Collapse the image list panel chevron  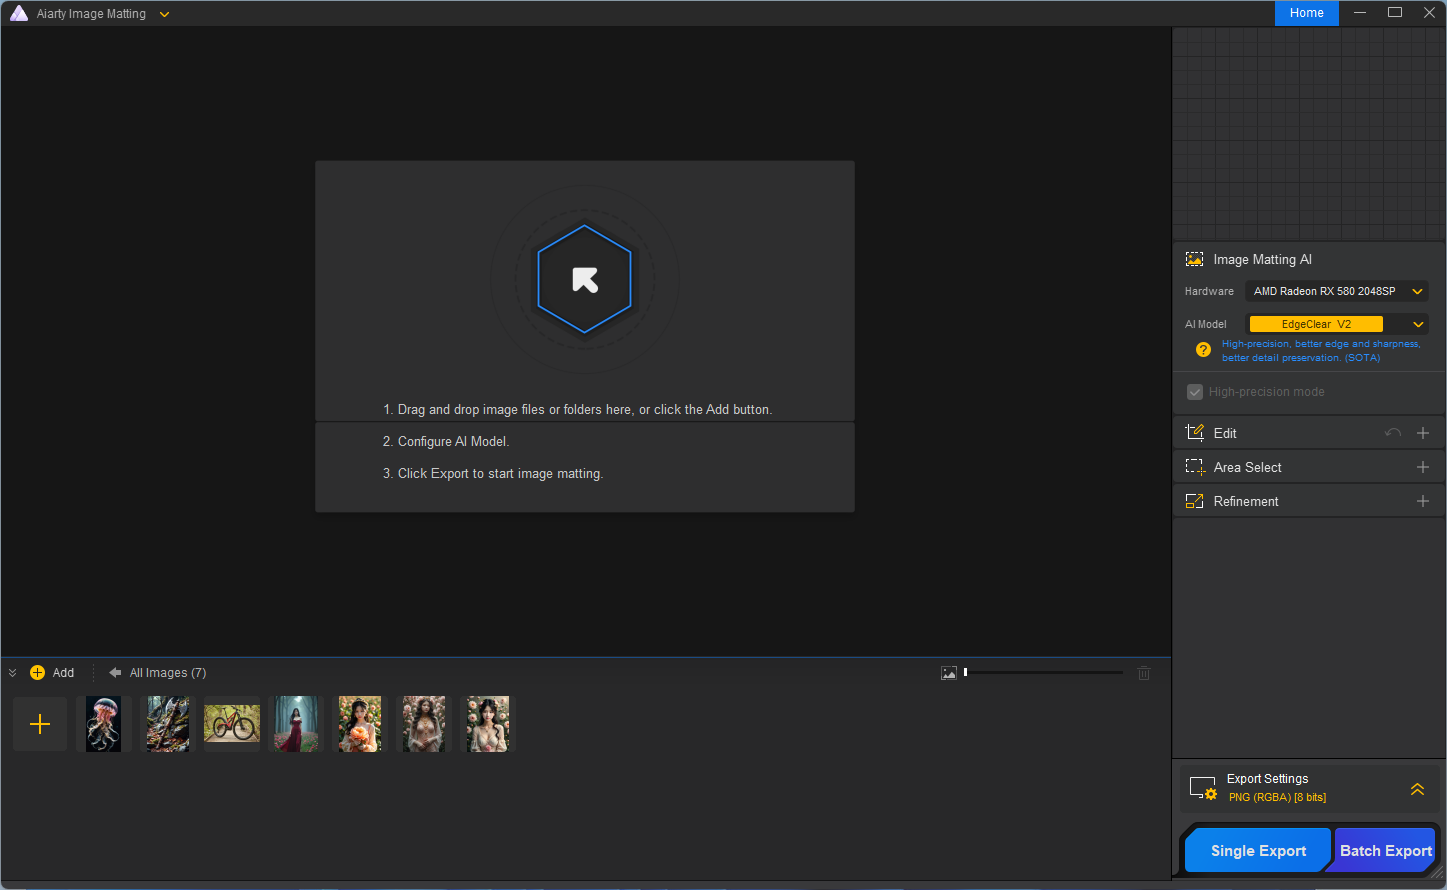[x=12, y=673]
